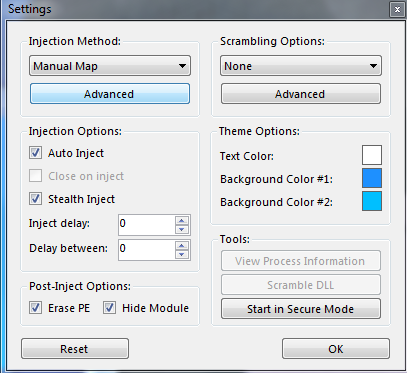
Task: Decrease Delay between with down arrow
Action: click(182, 254)
